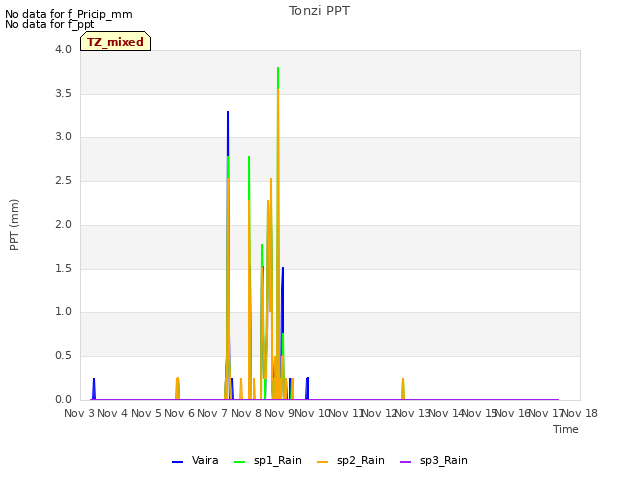Click the Tonzi PPT chart title

tap(319, 11)
